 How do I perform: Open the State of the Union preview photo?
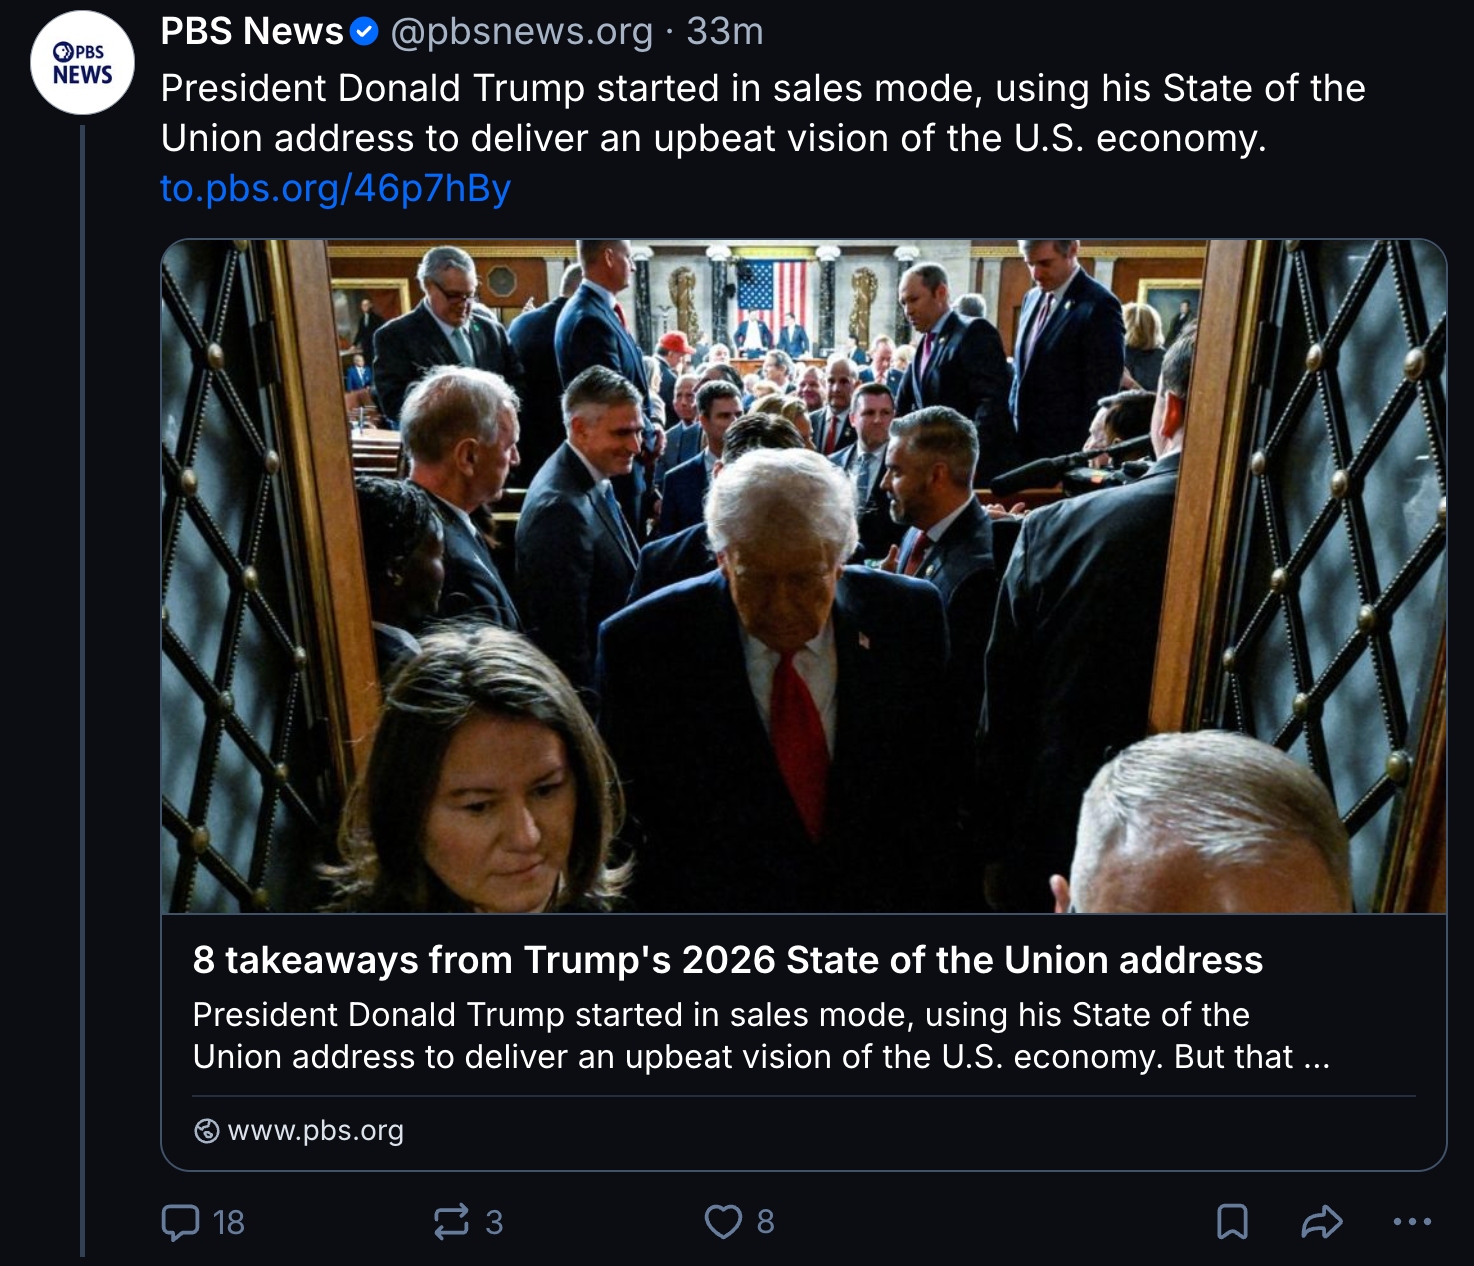point(803,575)
